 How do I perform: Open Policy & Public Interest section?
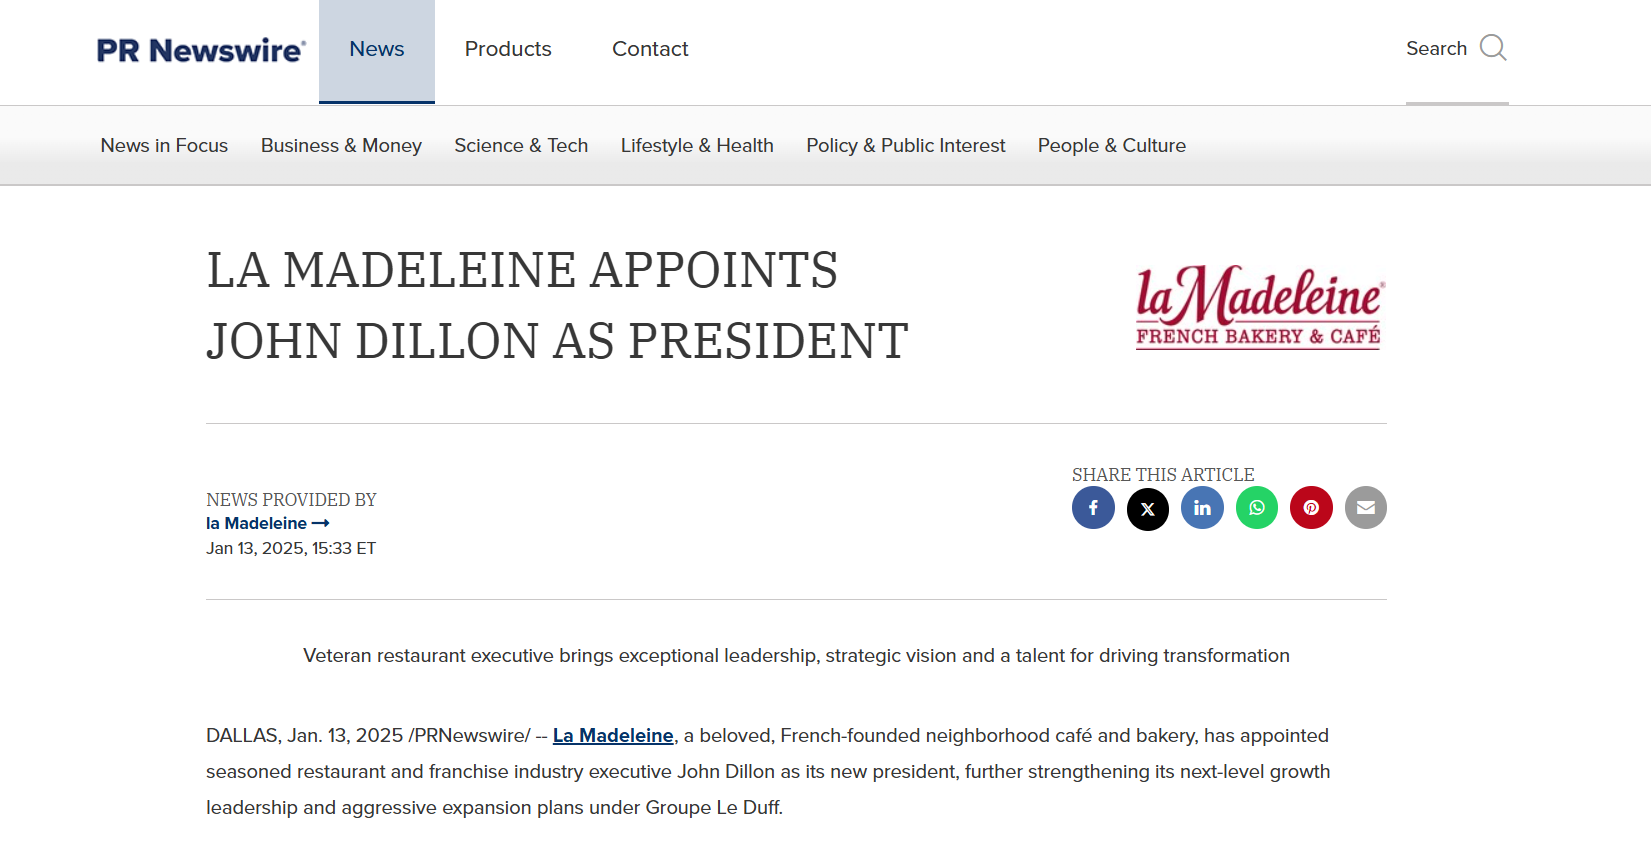click(906, 145)
